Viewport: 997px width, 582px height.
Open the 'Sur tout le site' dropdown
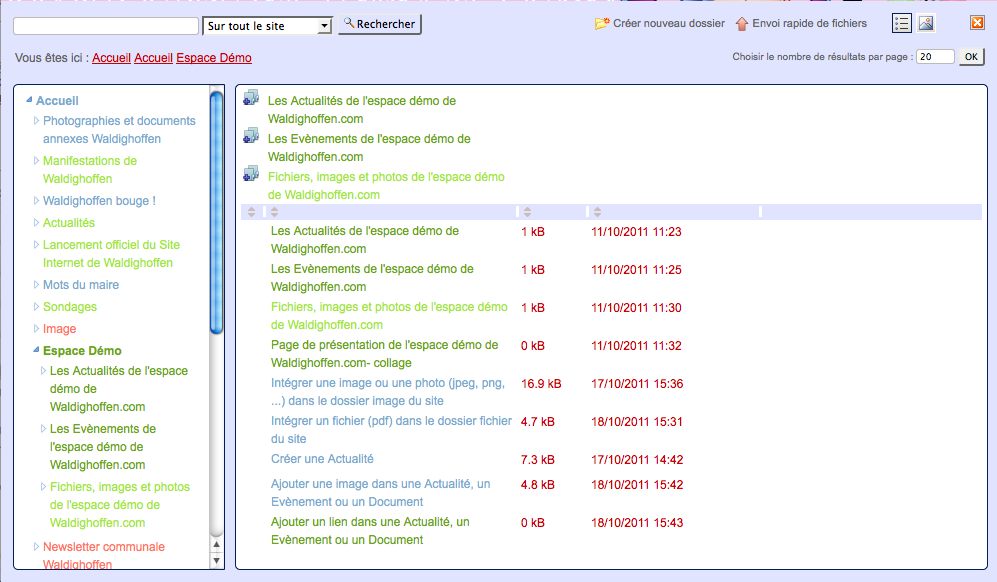click(267, 26)
